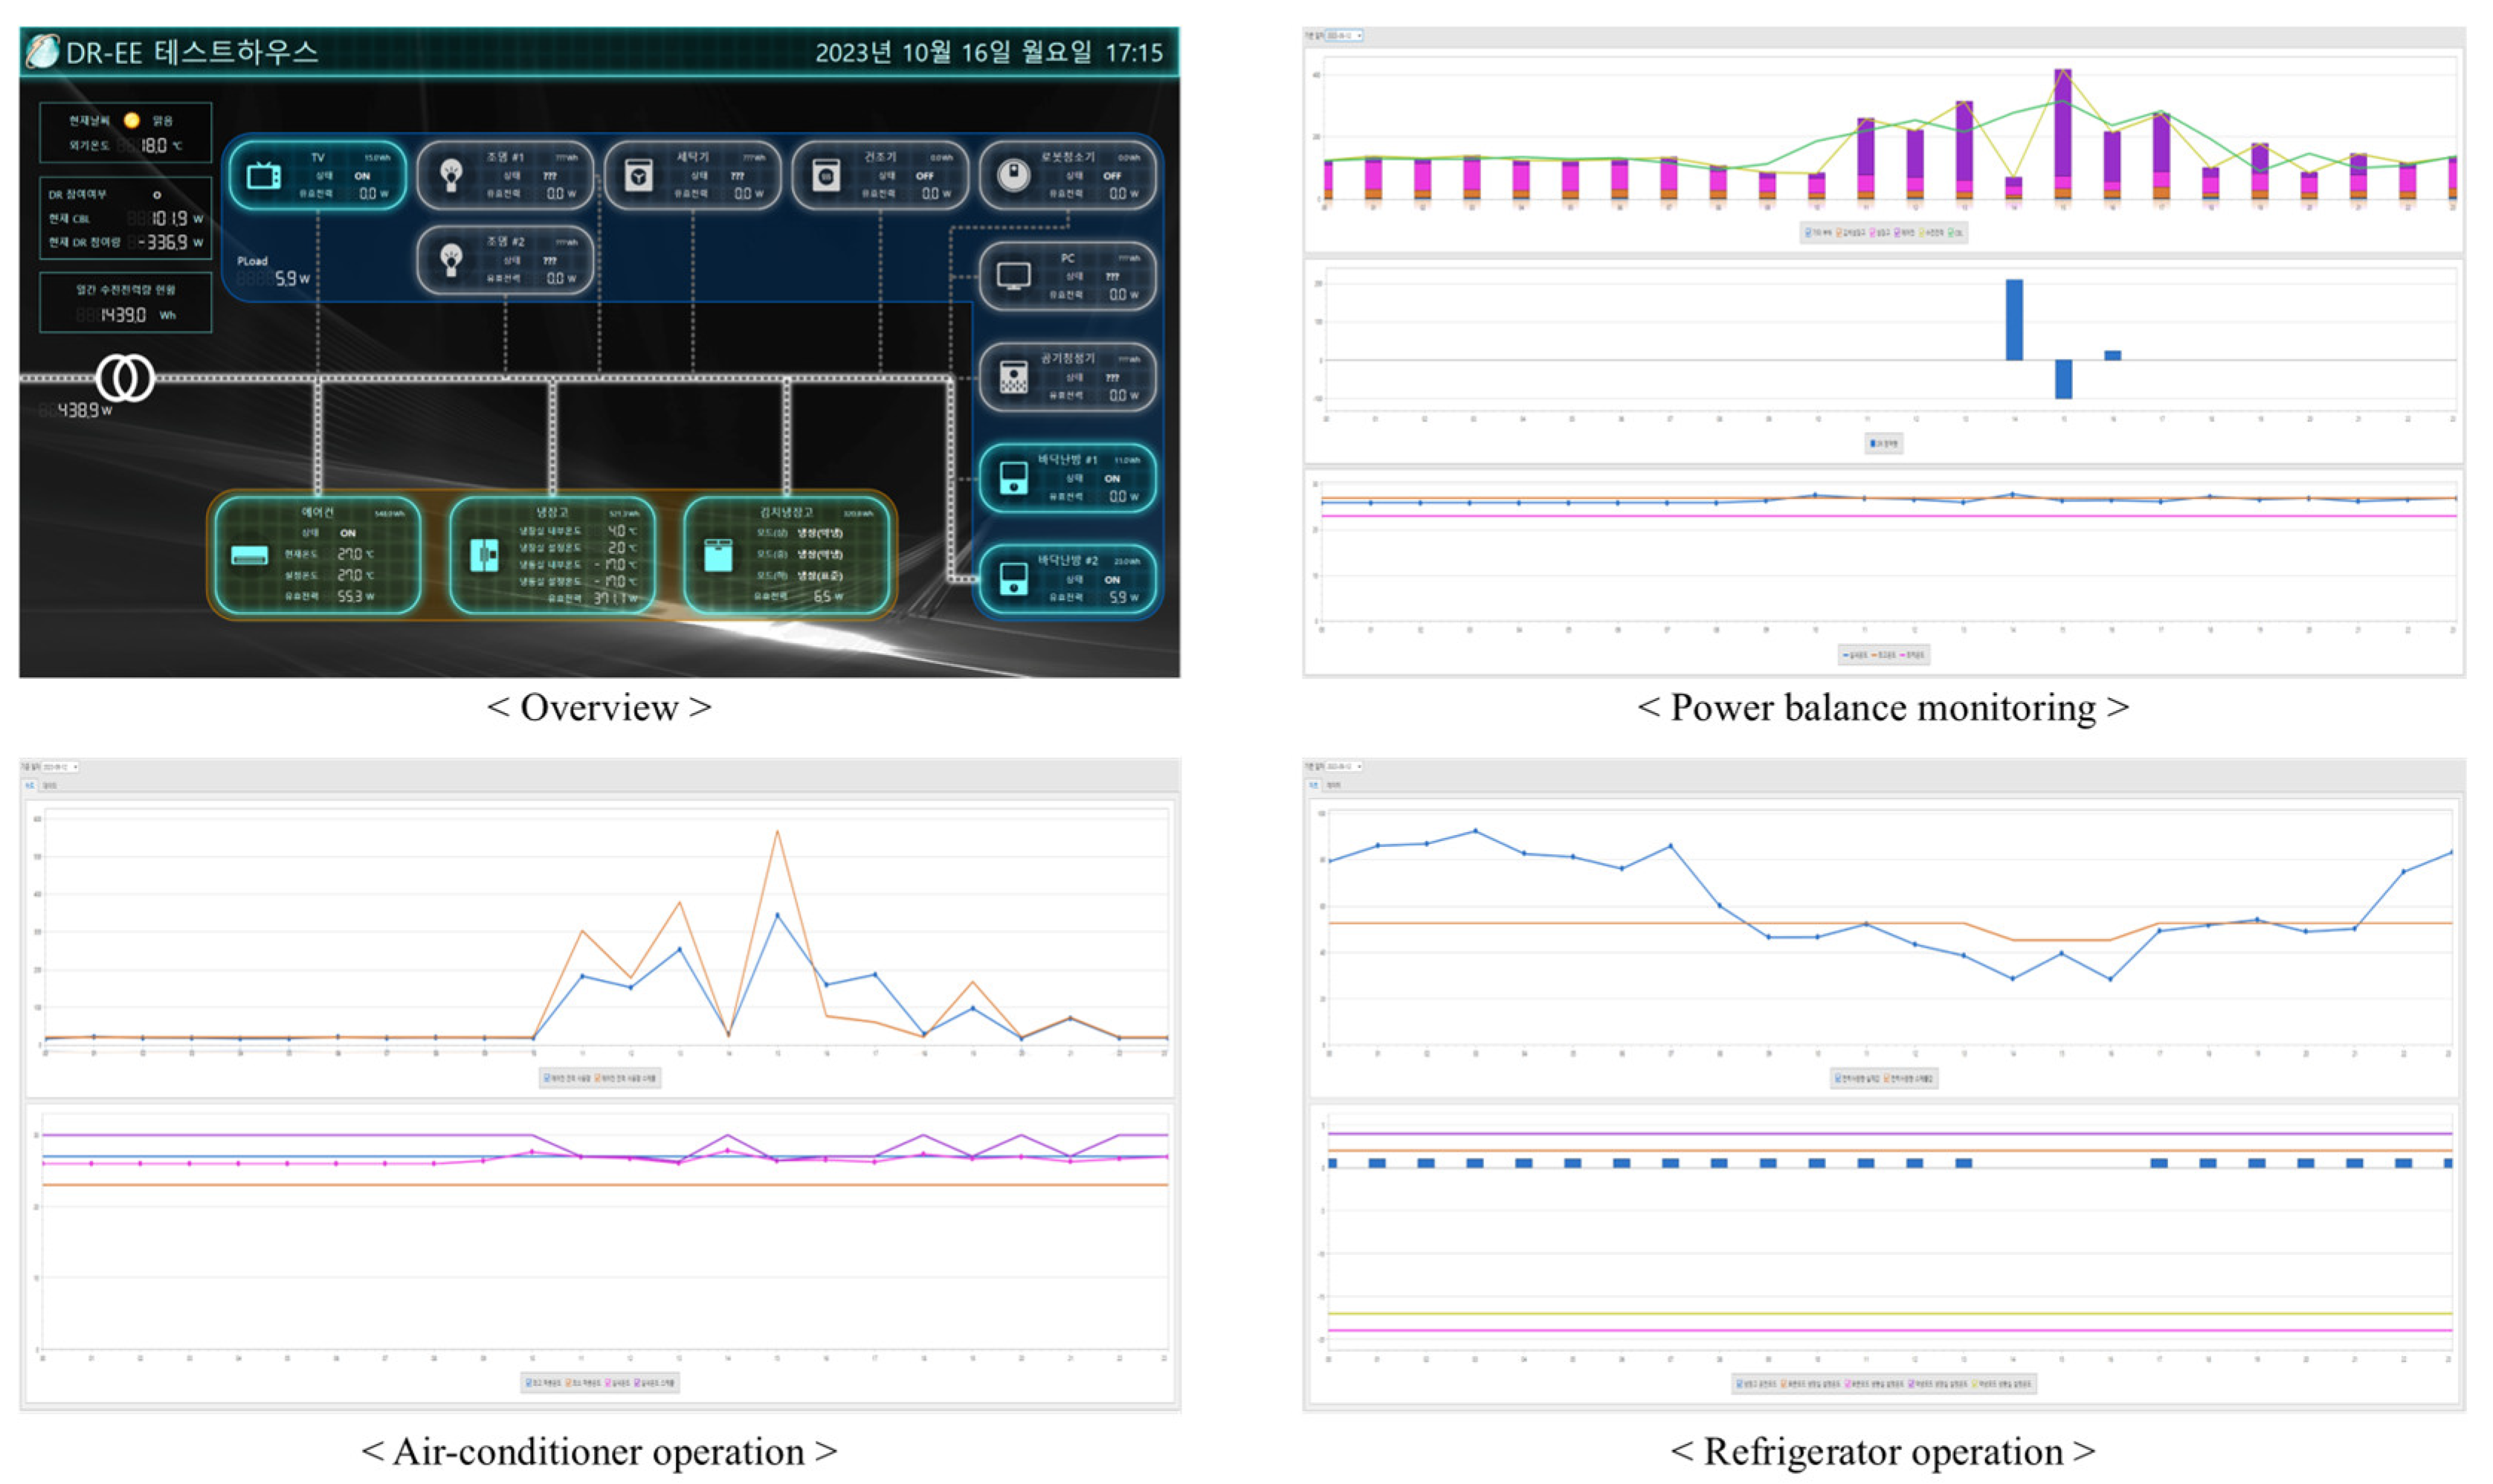Click the air purifier (공기청정기) icon
The image size is (2493, 1484).
point(1013,377)
